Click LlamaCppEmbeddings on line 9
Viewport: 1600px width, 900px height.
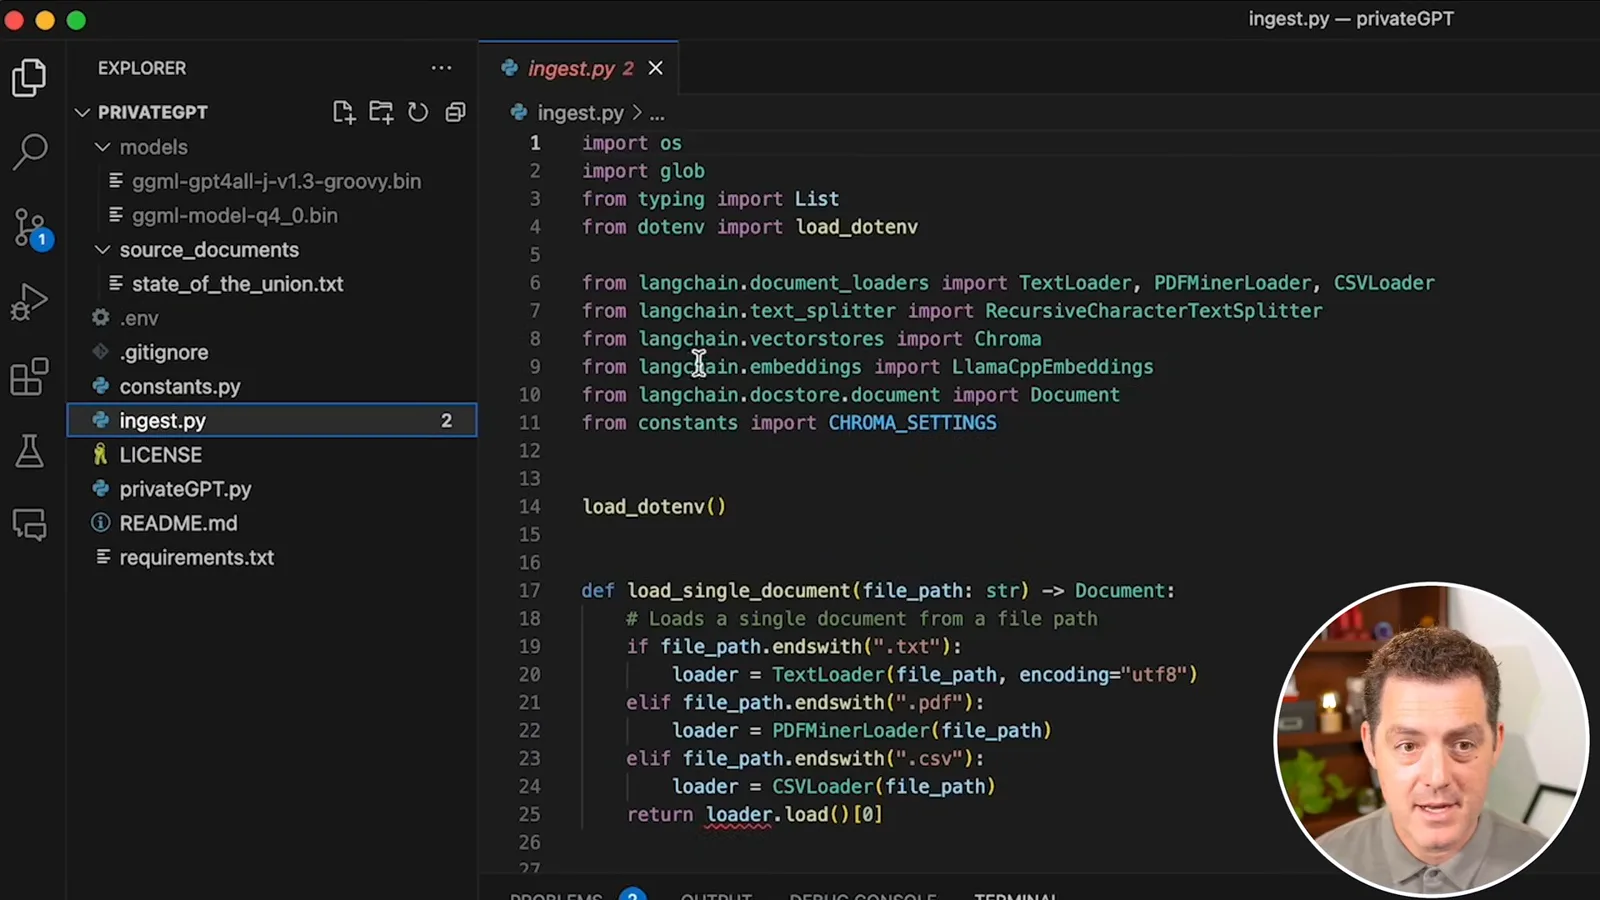pos(1052,367)
